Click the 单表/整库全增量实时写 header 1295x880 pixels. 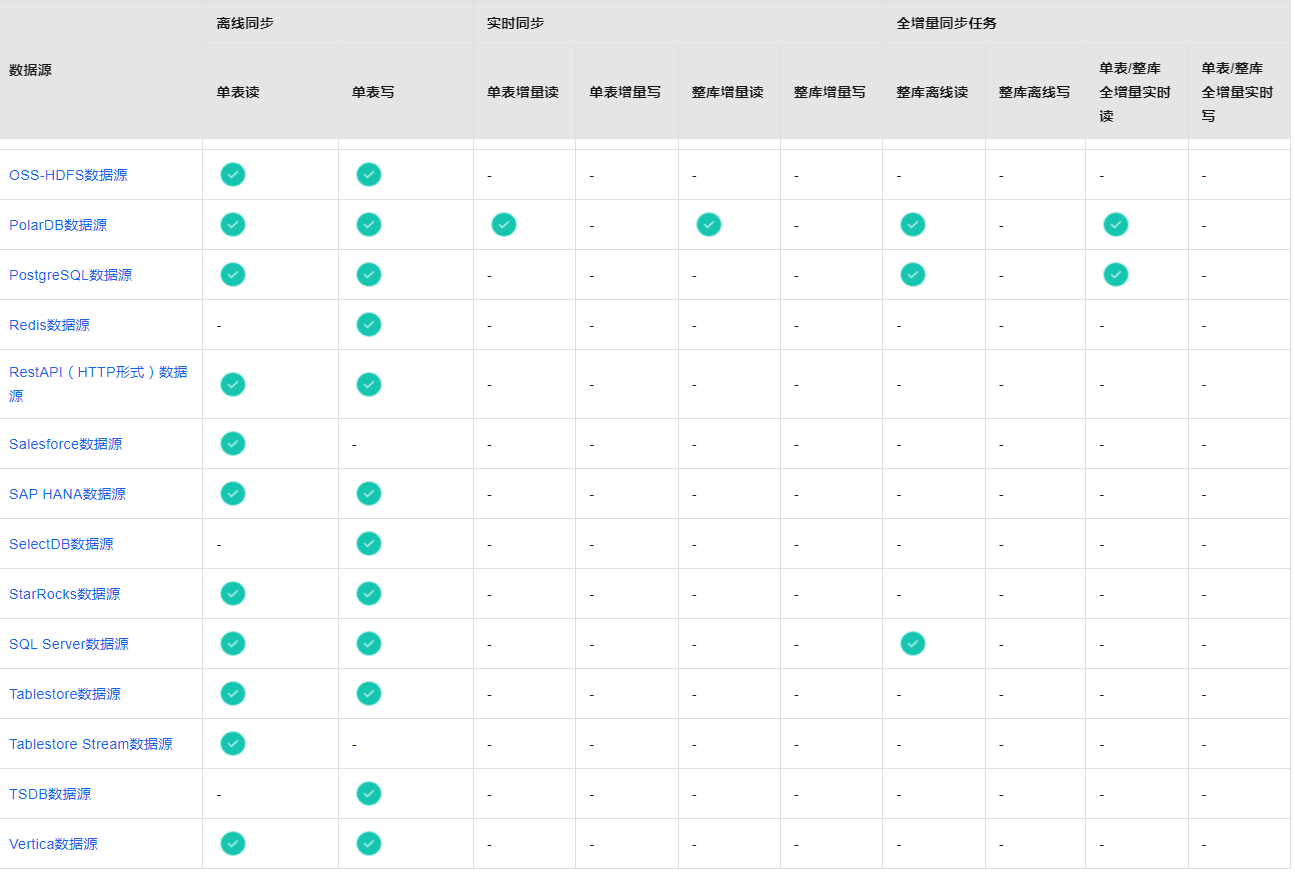coord(1238,92)
